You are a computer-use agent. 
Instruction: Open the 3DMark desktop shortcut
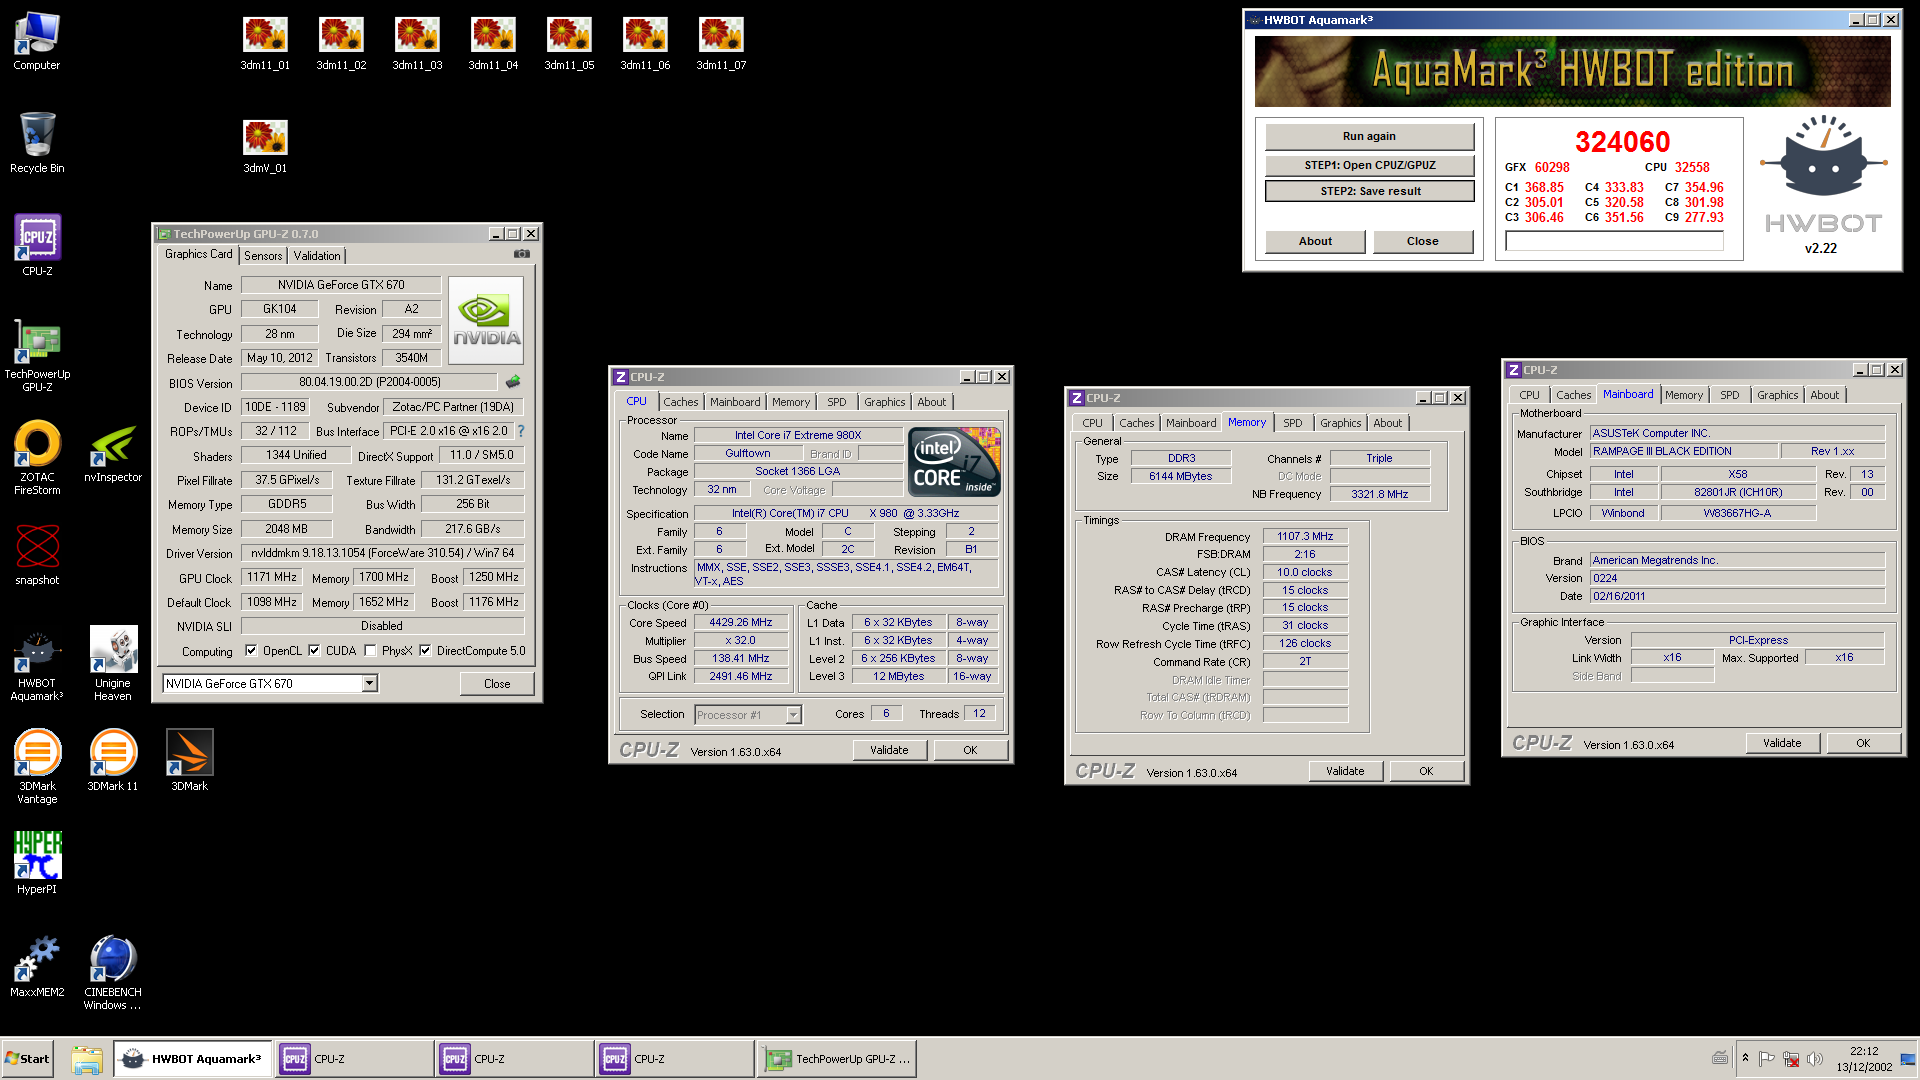click(x=189, y=760)
